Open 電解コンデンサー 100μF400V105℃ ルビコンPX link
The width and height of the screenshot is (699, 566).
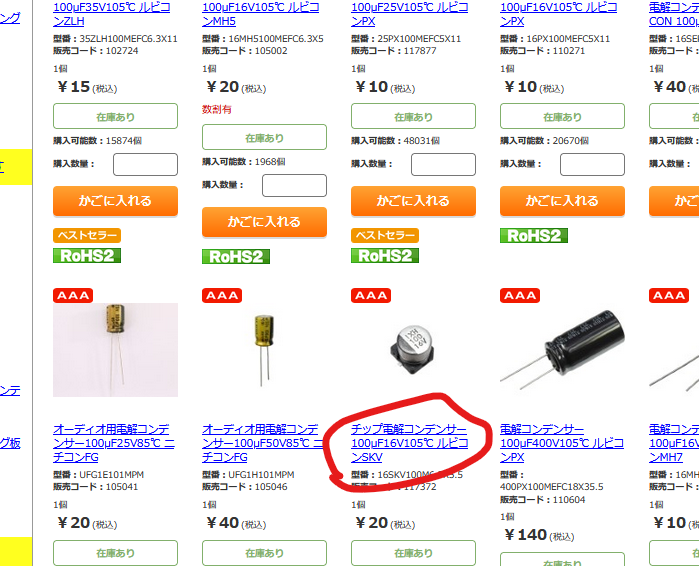[x=562, y=443]
